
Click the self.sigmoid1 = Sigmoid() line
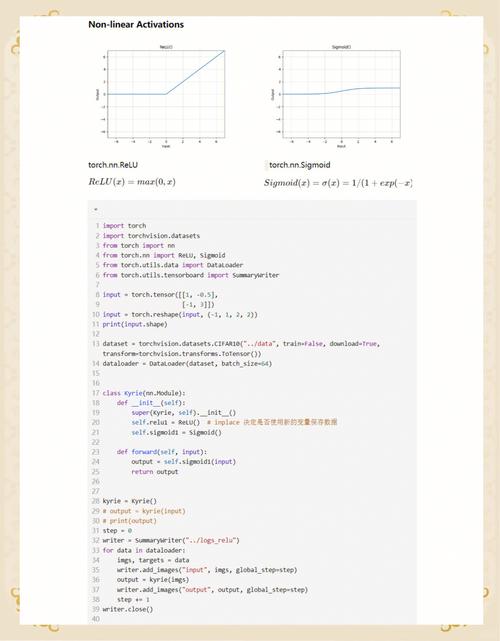pyautogui.click(x=177, y=432)
